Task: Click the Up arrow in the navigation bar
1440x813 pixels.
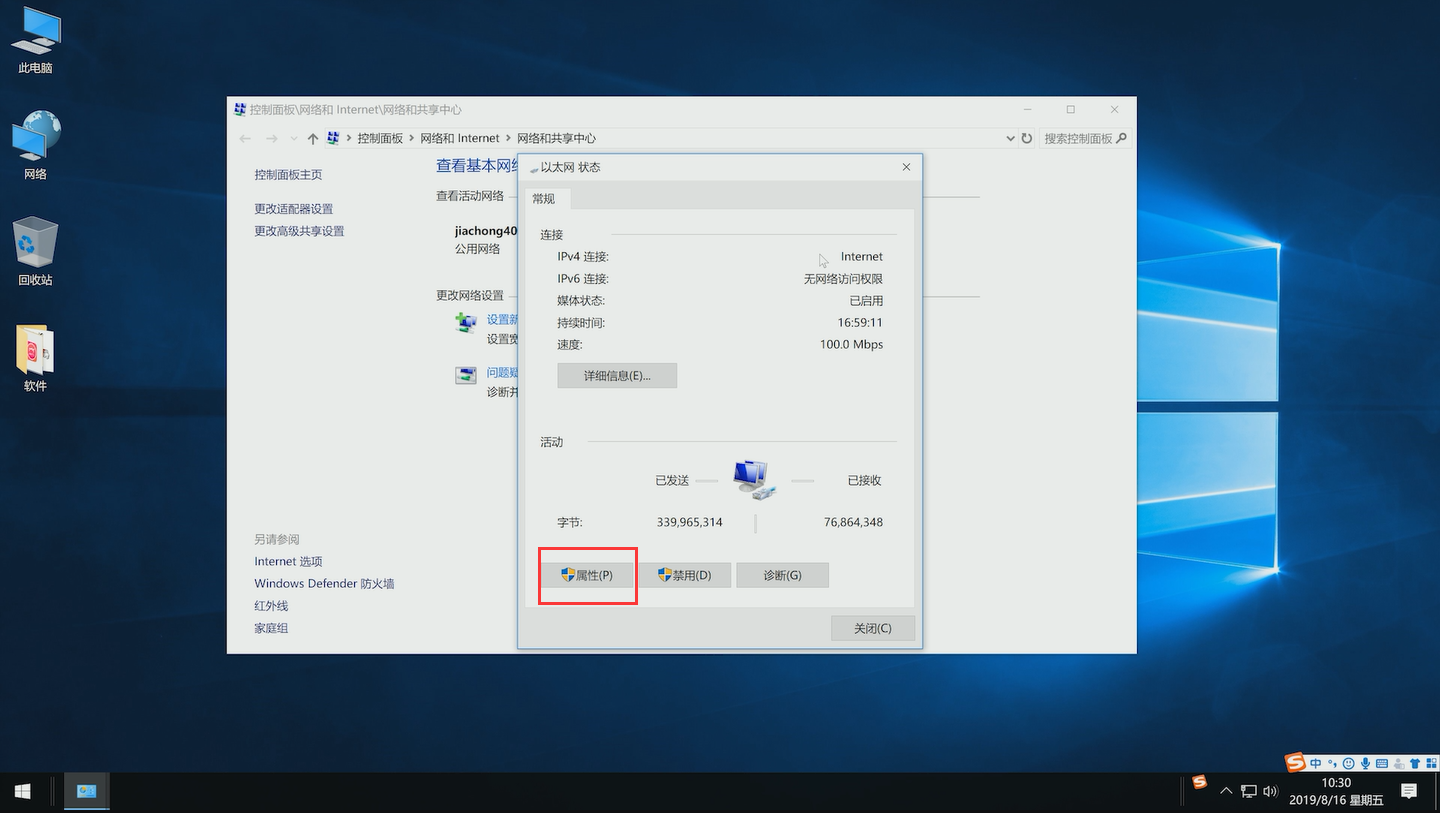Action: [x=313, y=138]
